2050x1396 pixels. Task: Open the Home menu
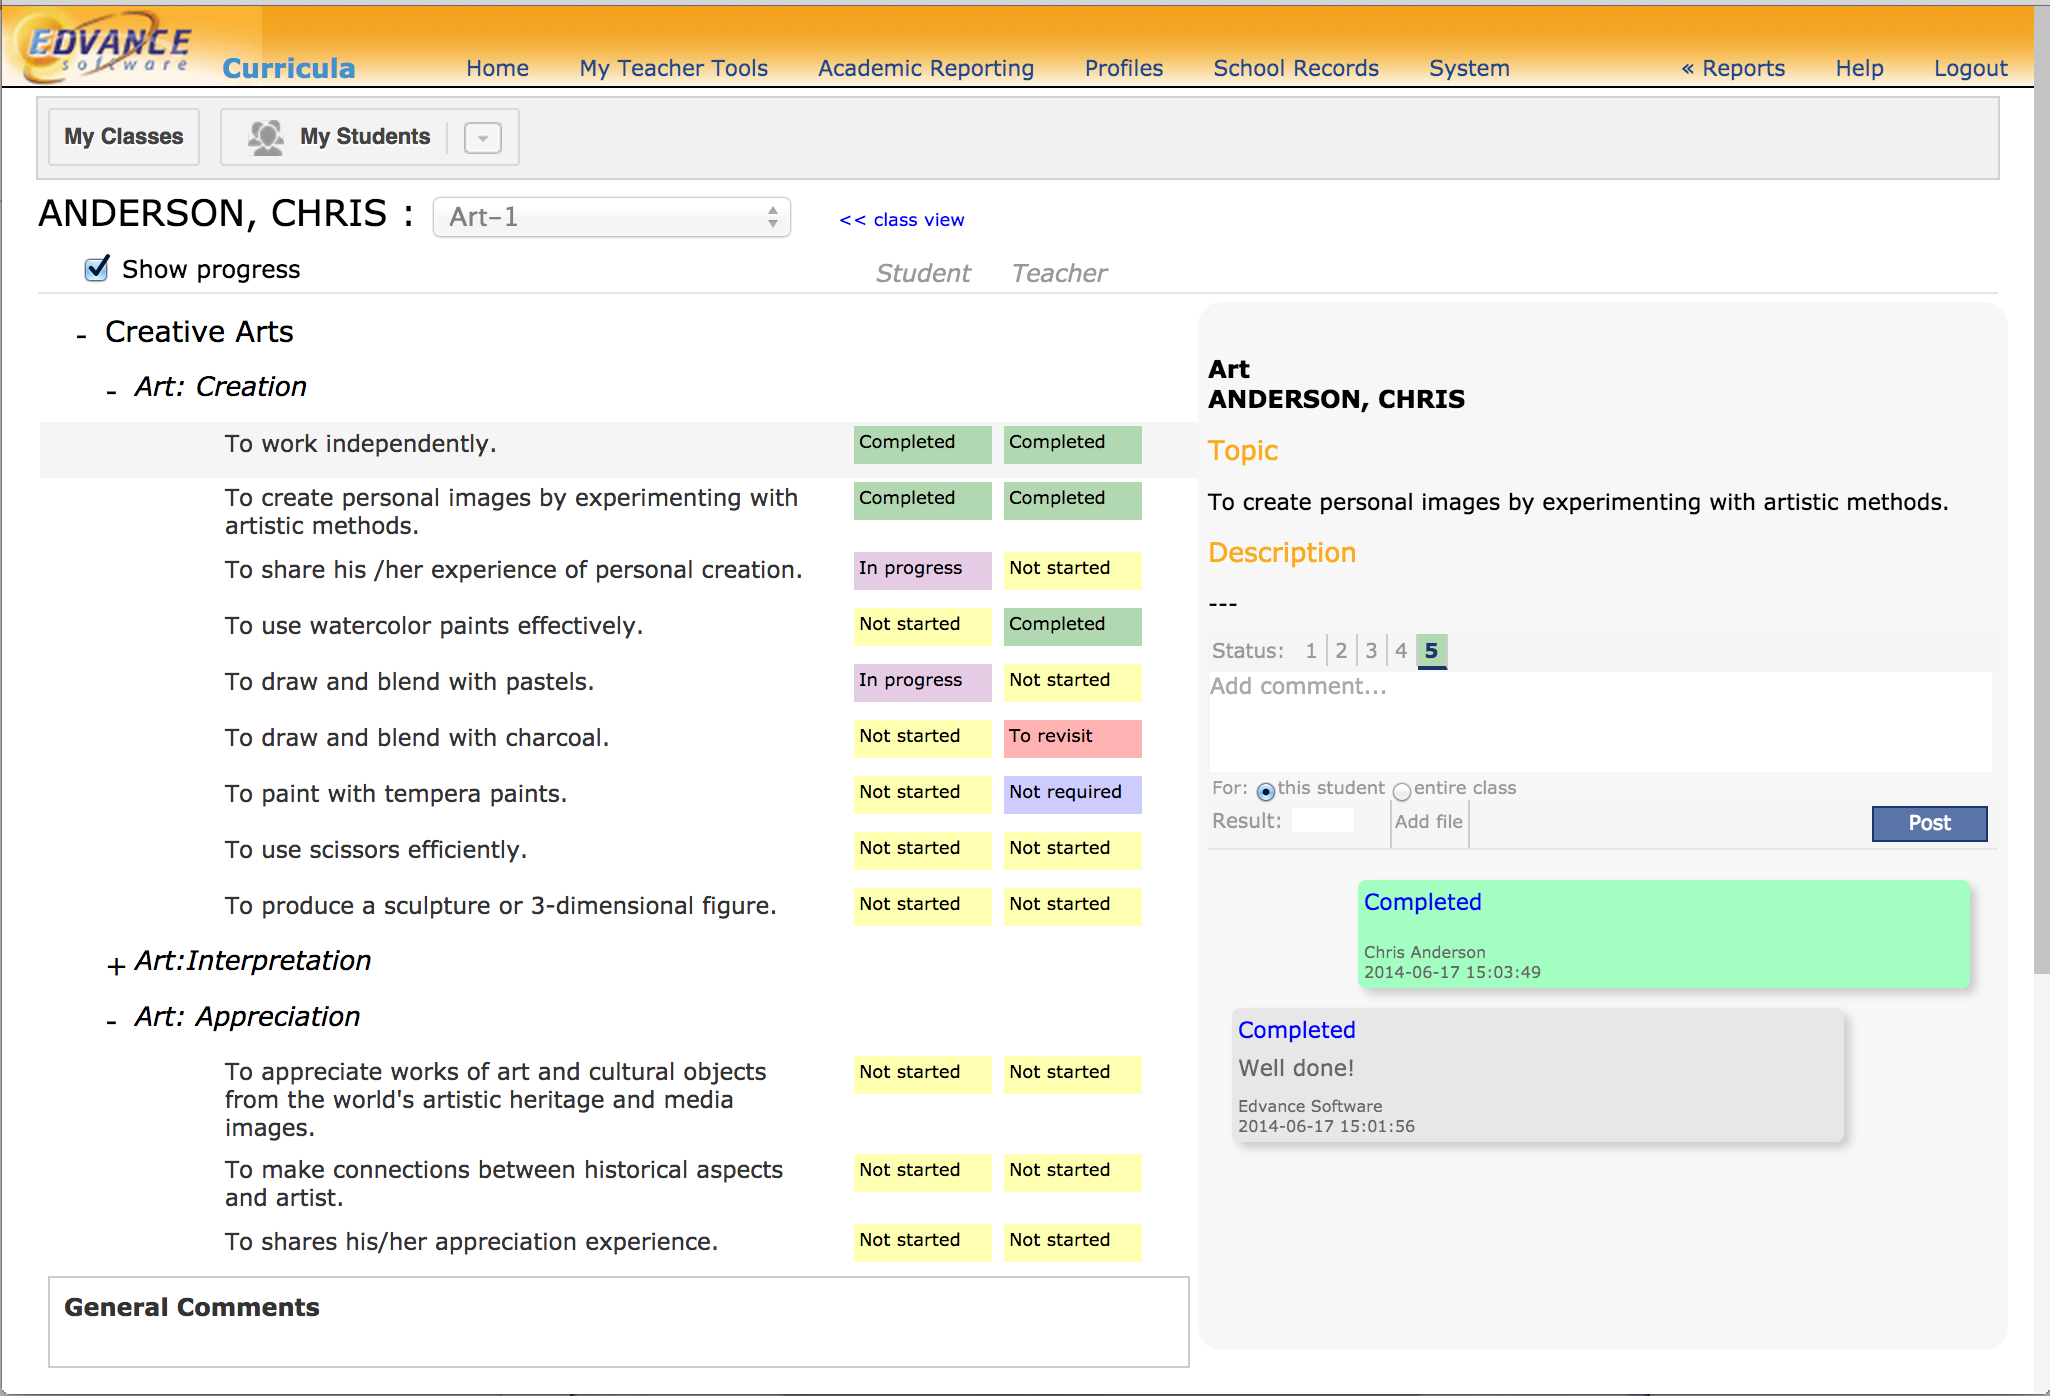pyautogui.click(x=497, y=68)
